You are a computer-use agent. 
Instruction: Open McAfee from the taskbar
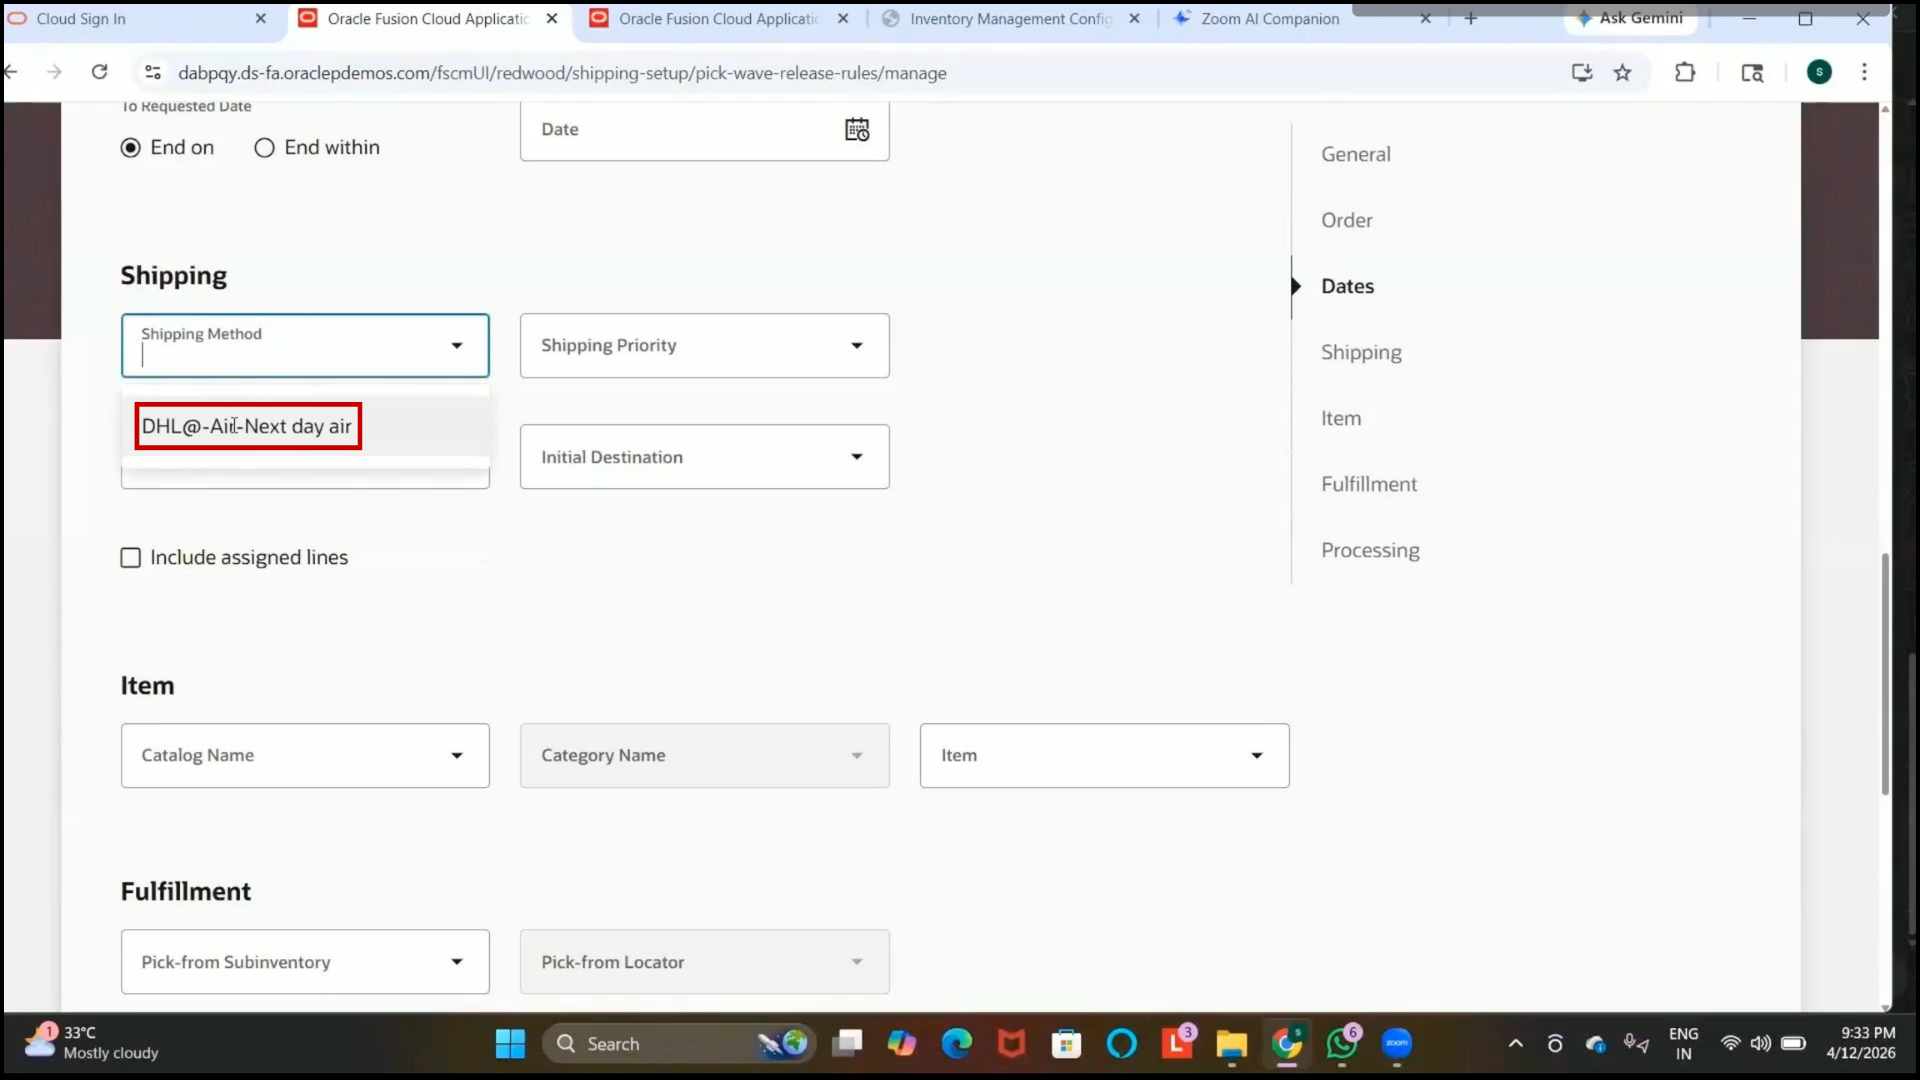pyautogui.click(x=1012, y=1044)
